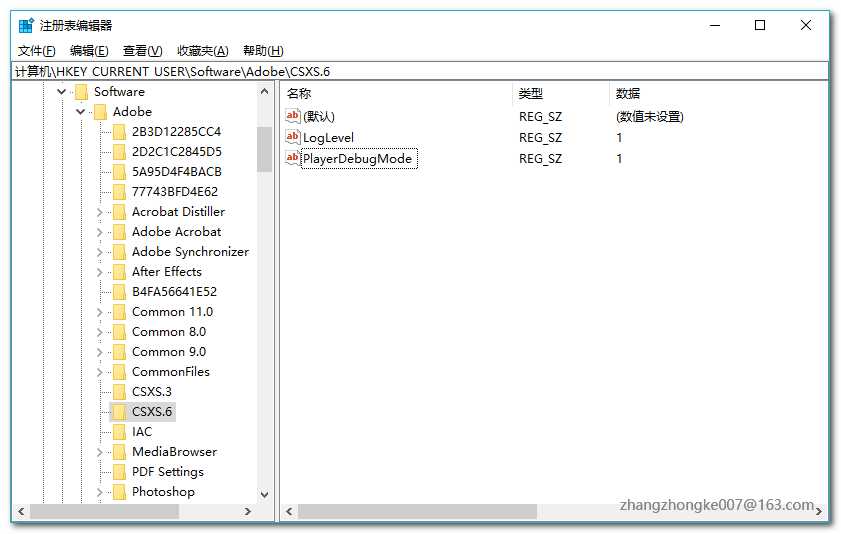
Task: Click the Adobe Synchronizer folder icon
Action: point(119,251)
